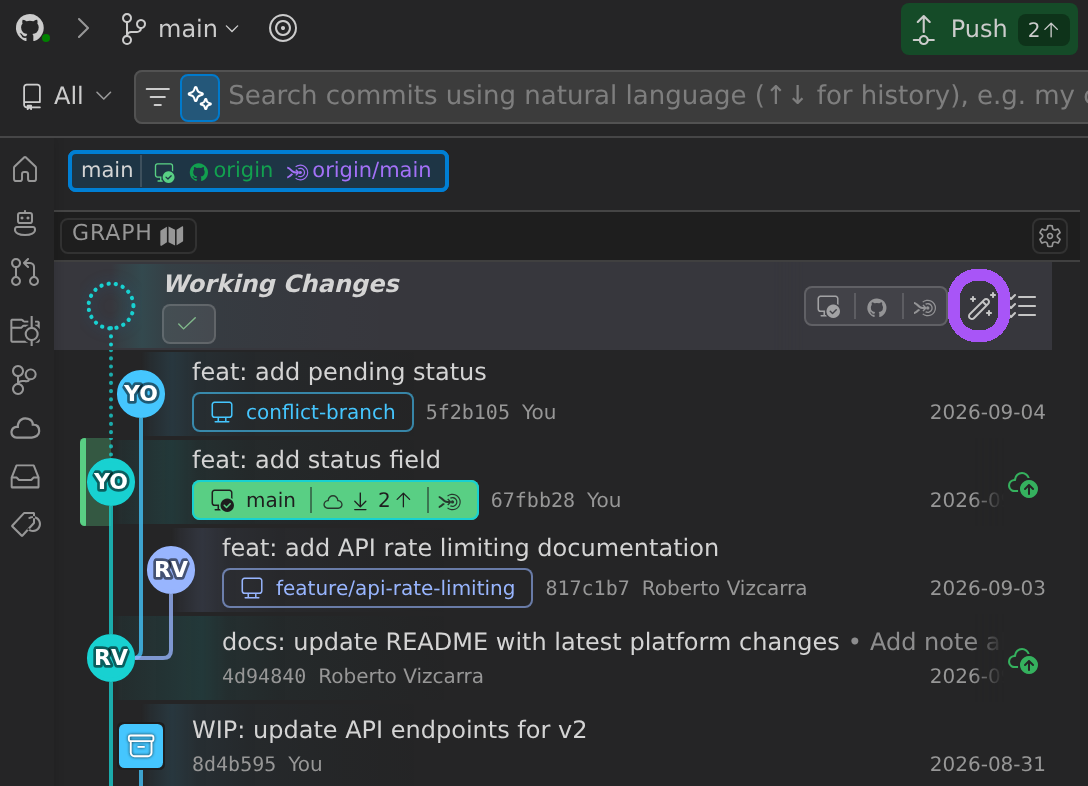Image resolution: width=1088 pixels, height=786 pixels.
Task: Click upstream icon in Working Changes toolbar
Action: [x=924, y=307]
